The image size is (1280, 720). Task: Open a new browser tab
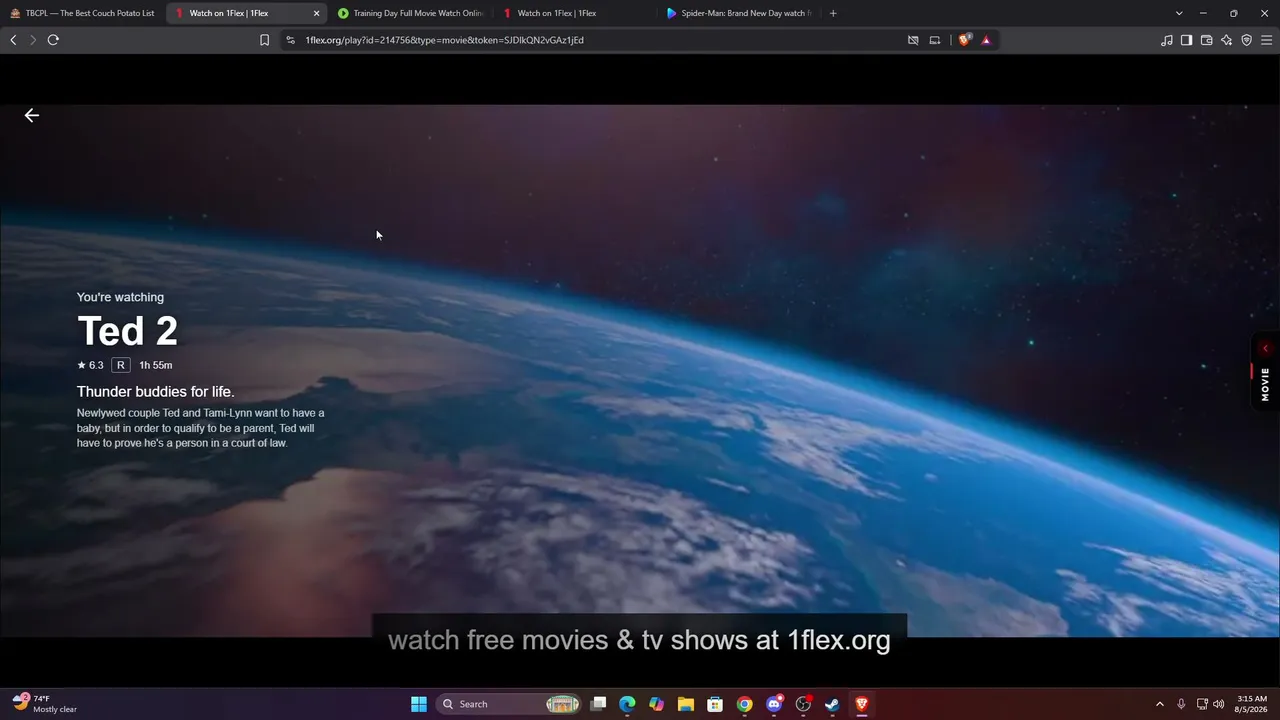833,13
